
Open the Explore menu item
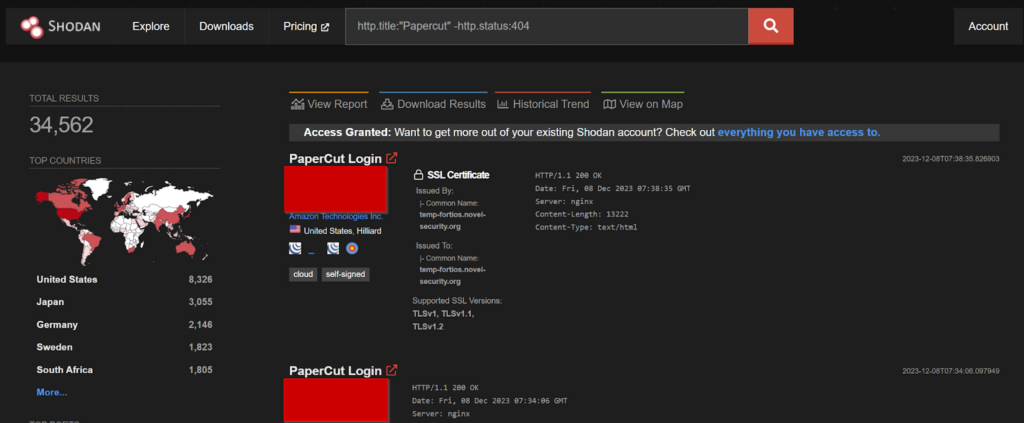click(x=151, y=26)
